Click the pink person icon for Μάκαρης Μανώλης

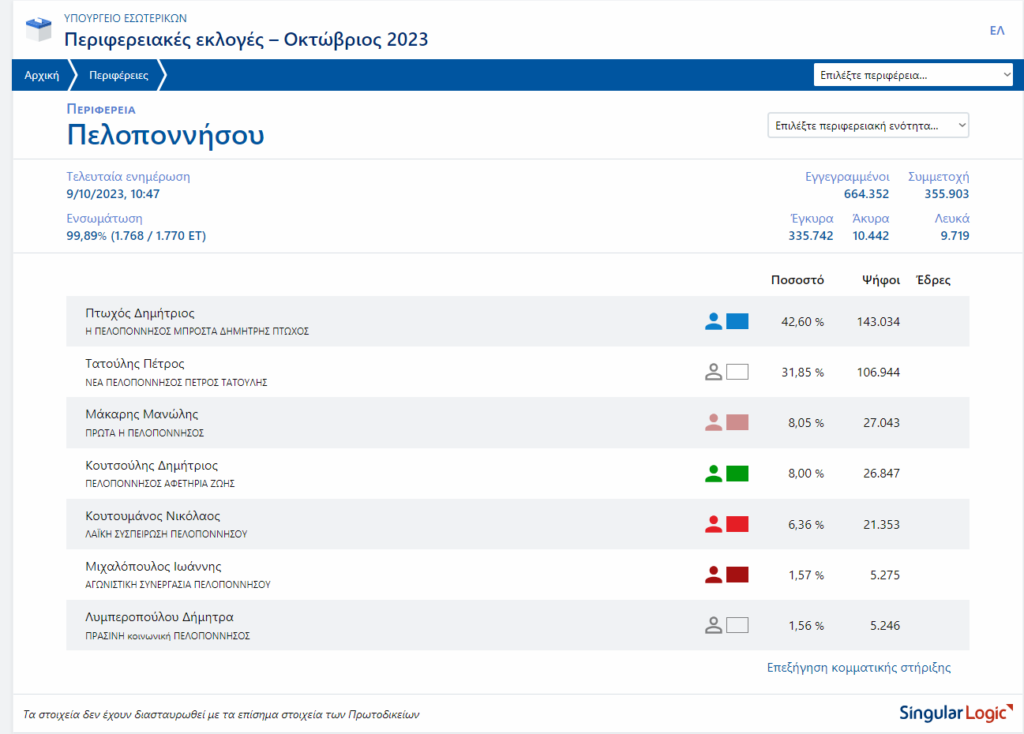tap(713, 422)
